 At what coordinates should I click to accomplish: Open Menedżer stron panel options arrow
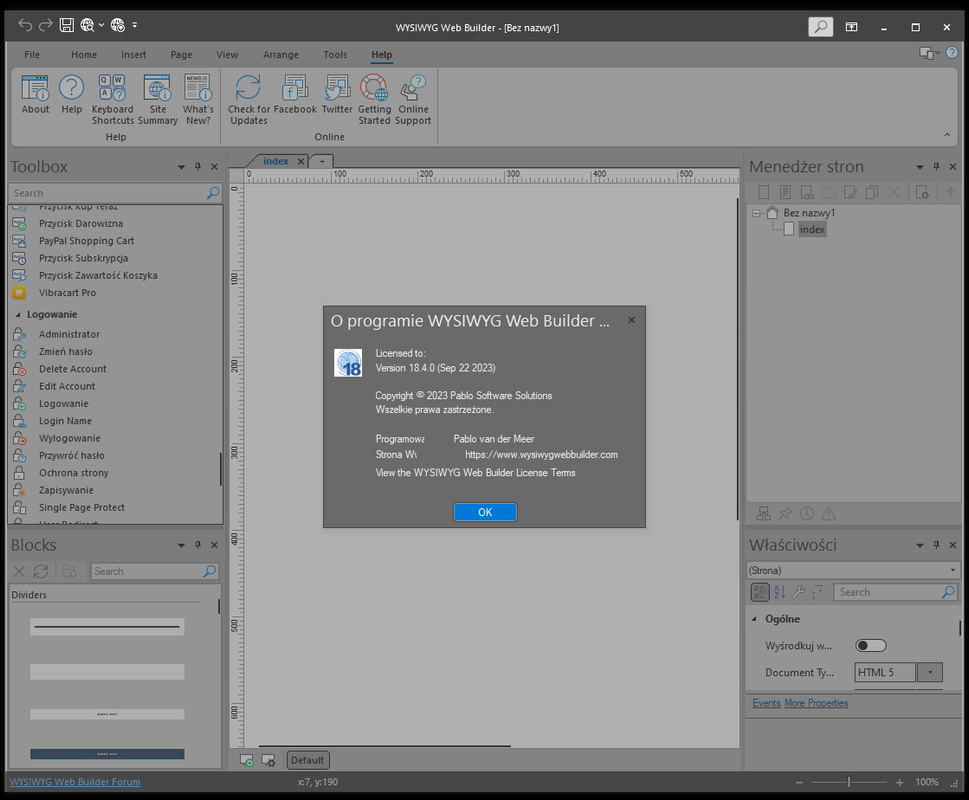point(920,167)
